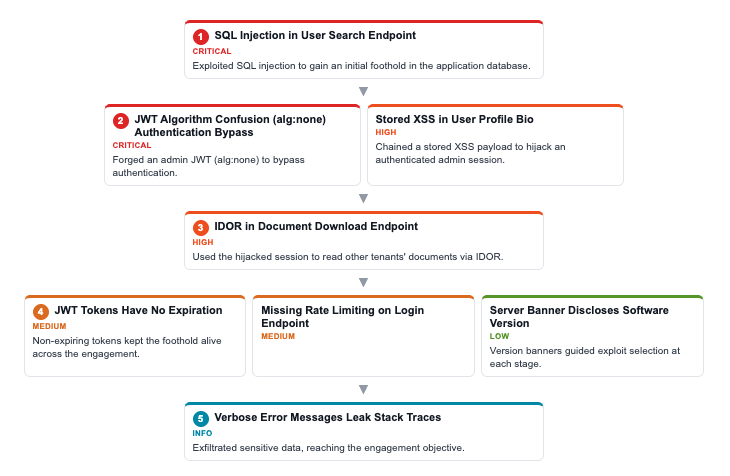
Task: Click the step 4 number badge
Action: pyautogui.click(x=41, y=312)
